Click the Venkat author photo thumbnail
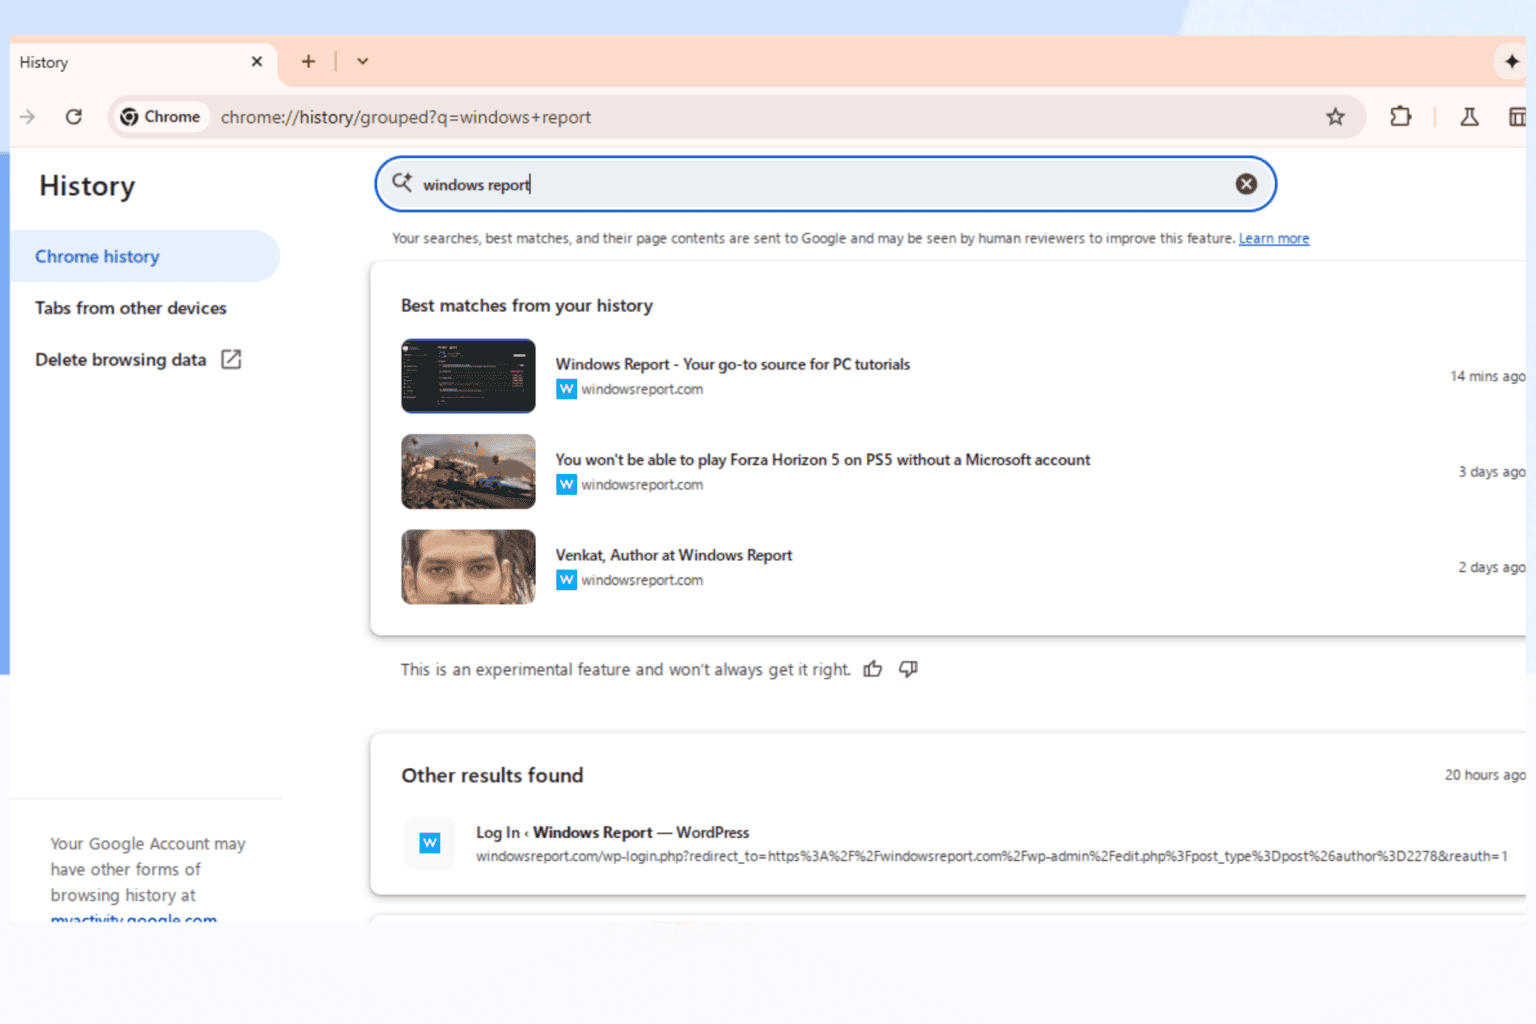The height and width of the screenshot is (1024, 1536). tap(468, 567)
